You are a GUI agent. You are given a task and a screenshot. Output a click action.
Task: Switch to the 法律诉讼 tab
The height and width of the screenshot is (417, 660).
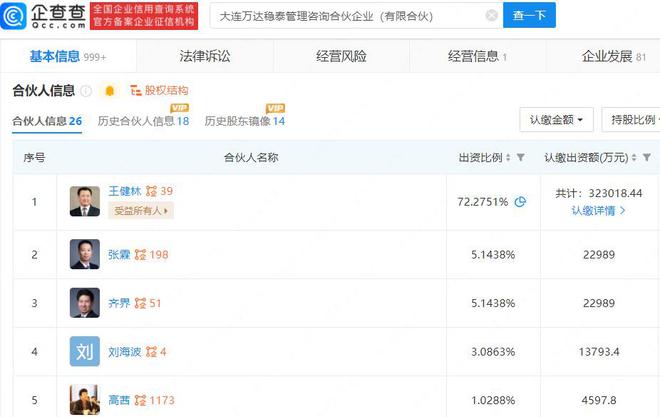pos(205,56)
